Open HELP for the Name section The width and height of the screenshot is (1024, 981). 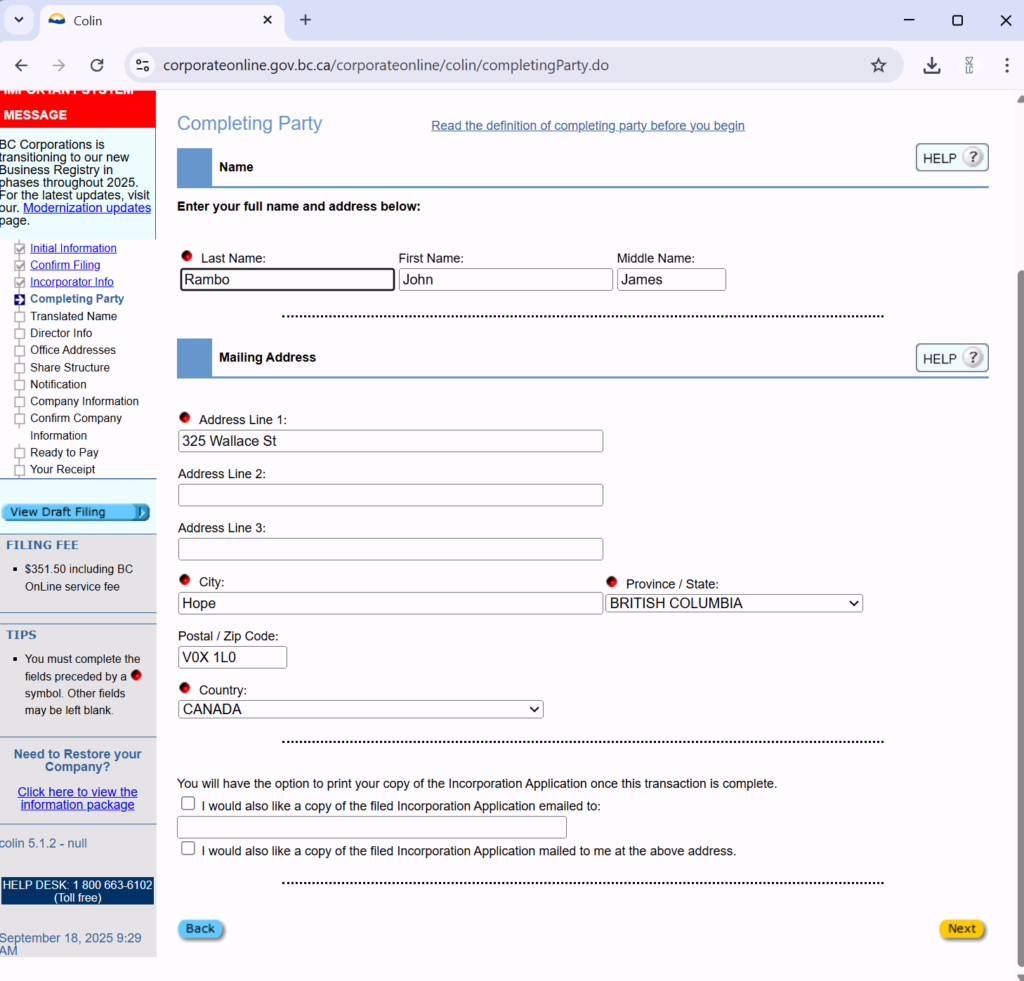pos(951,158)
